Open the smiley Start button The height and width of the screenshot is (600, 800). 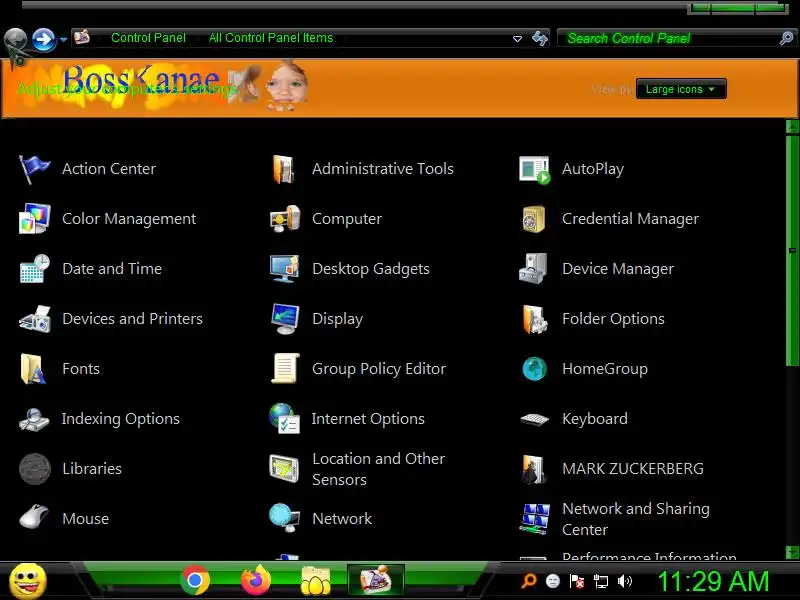click(28, 582)
